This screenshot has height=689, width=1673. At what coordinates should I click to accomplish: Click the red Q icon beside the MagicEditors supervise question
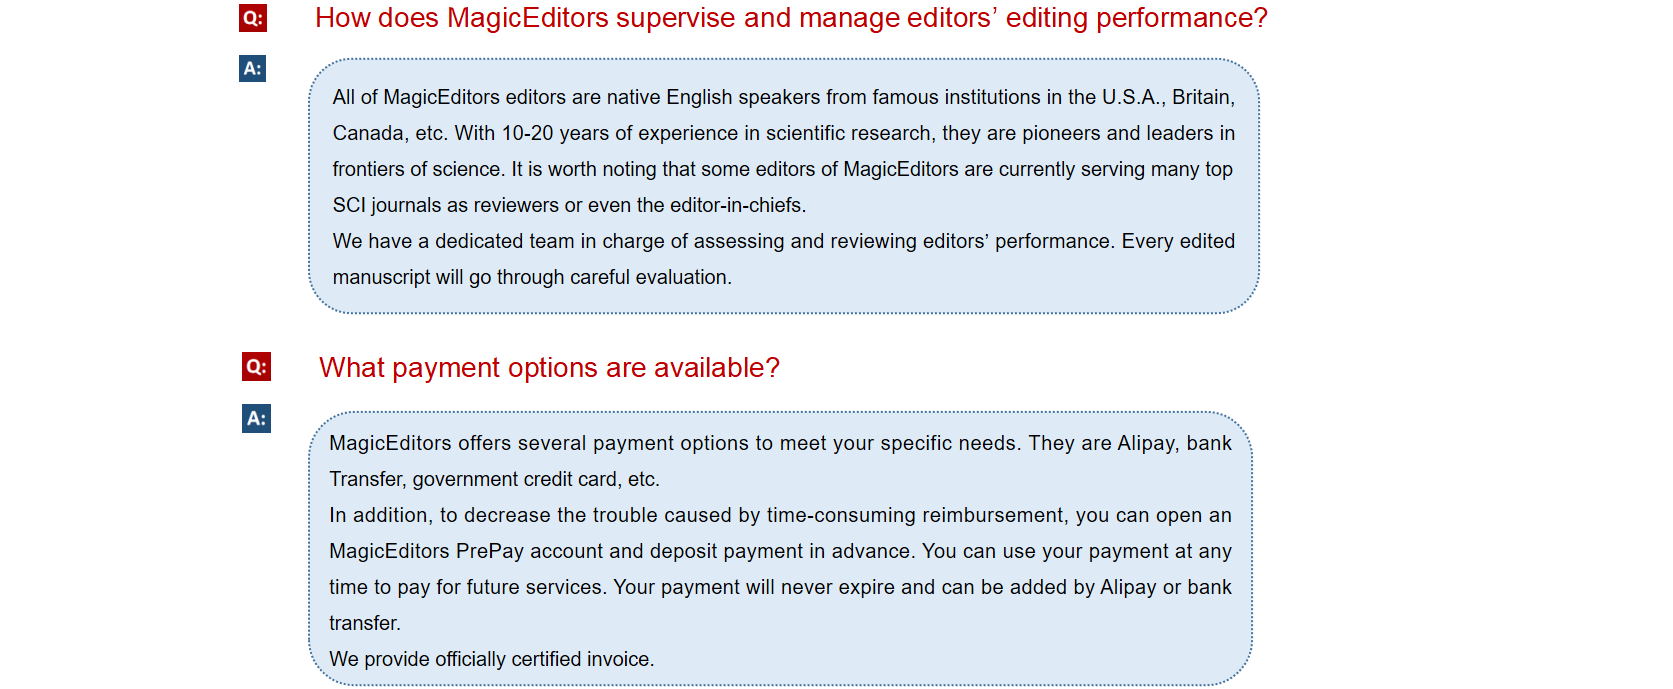pos(253,18)
